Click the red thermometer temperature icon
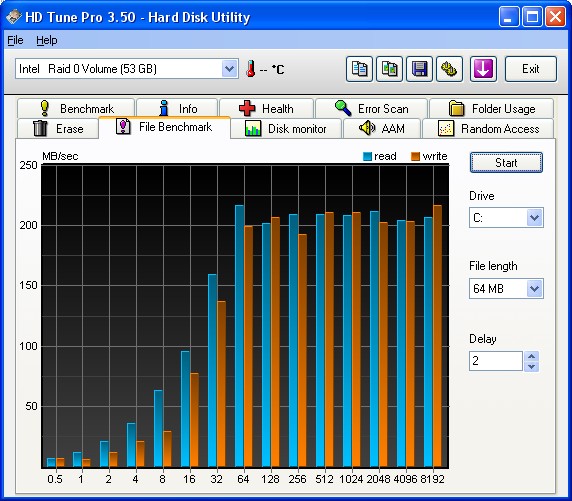 point(250,69)
